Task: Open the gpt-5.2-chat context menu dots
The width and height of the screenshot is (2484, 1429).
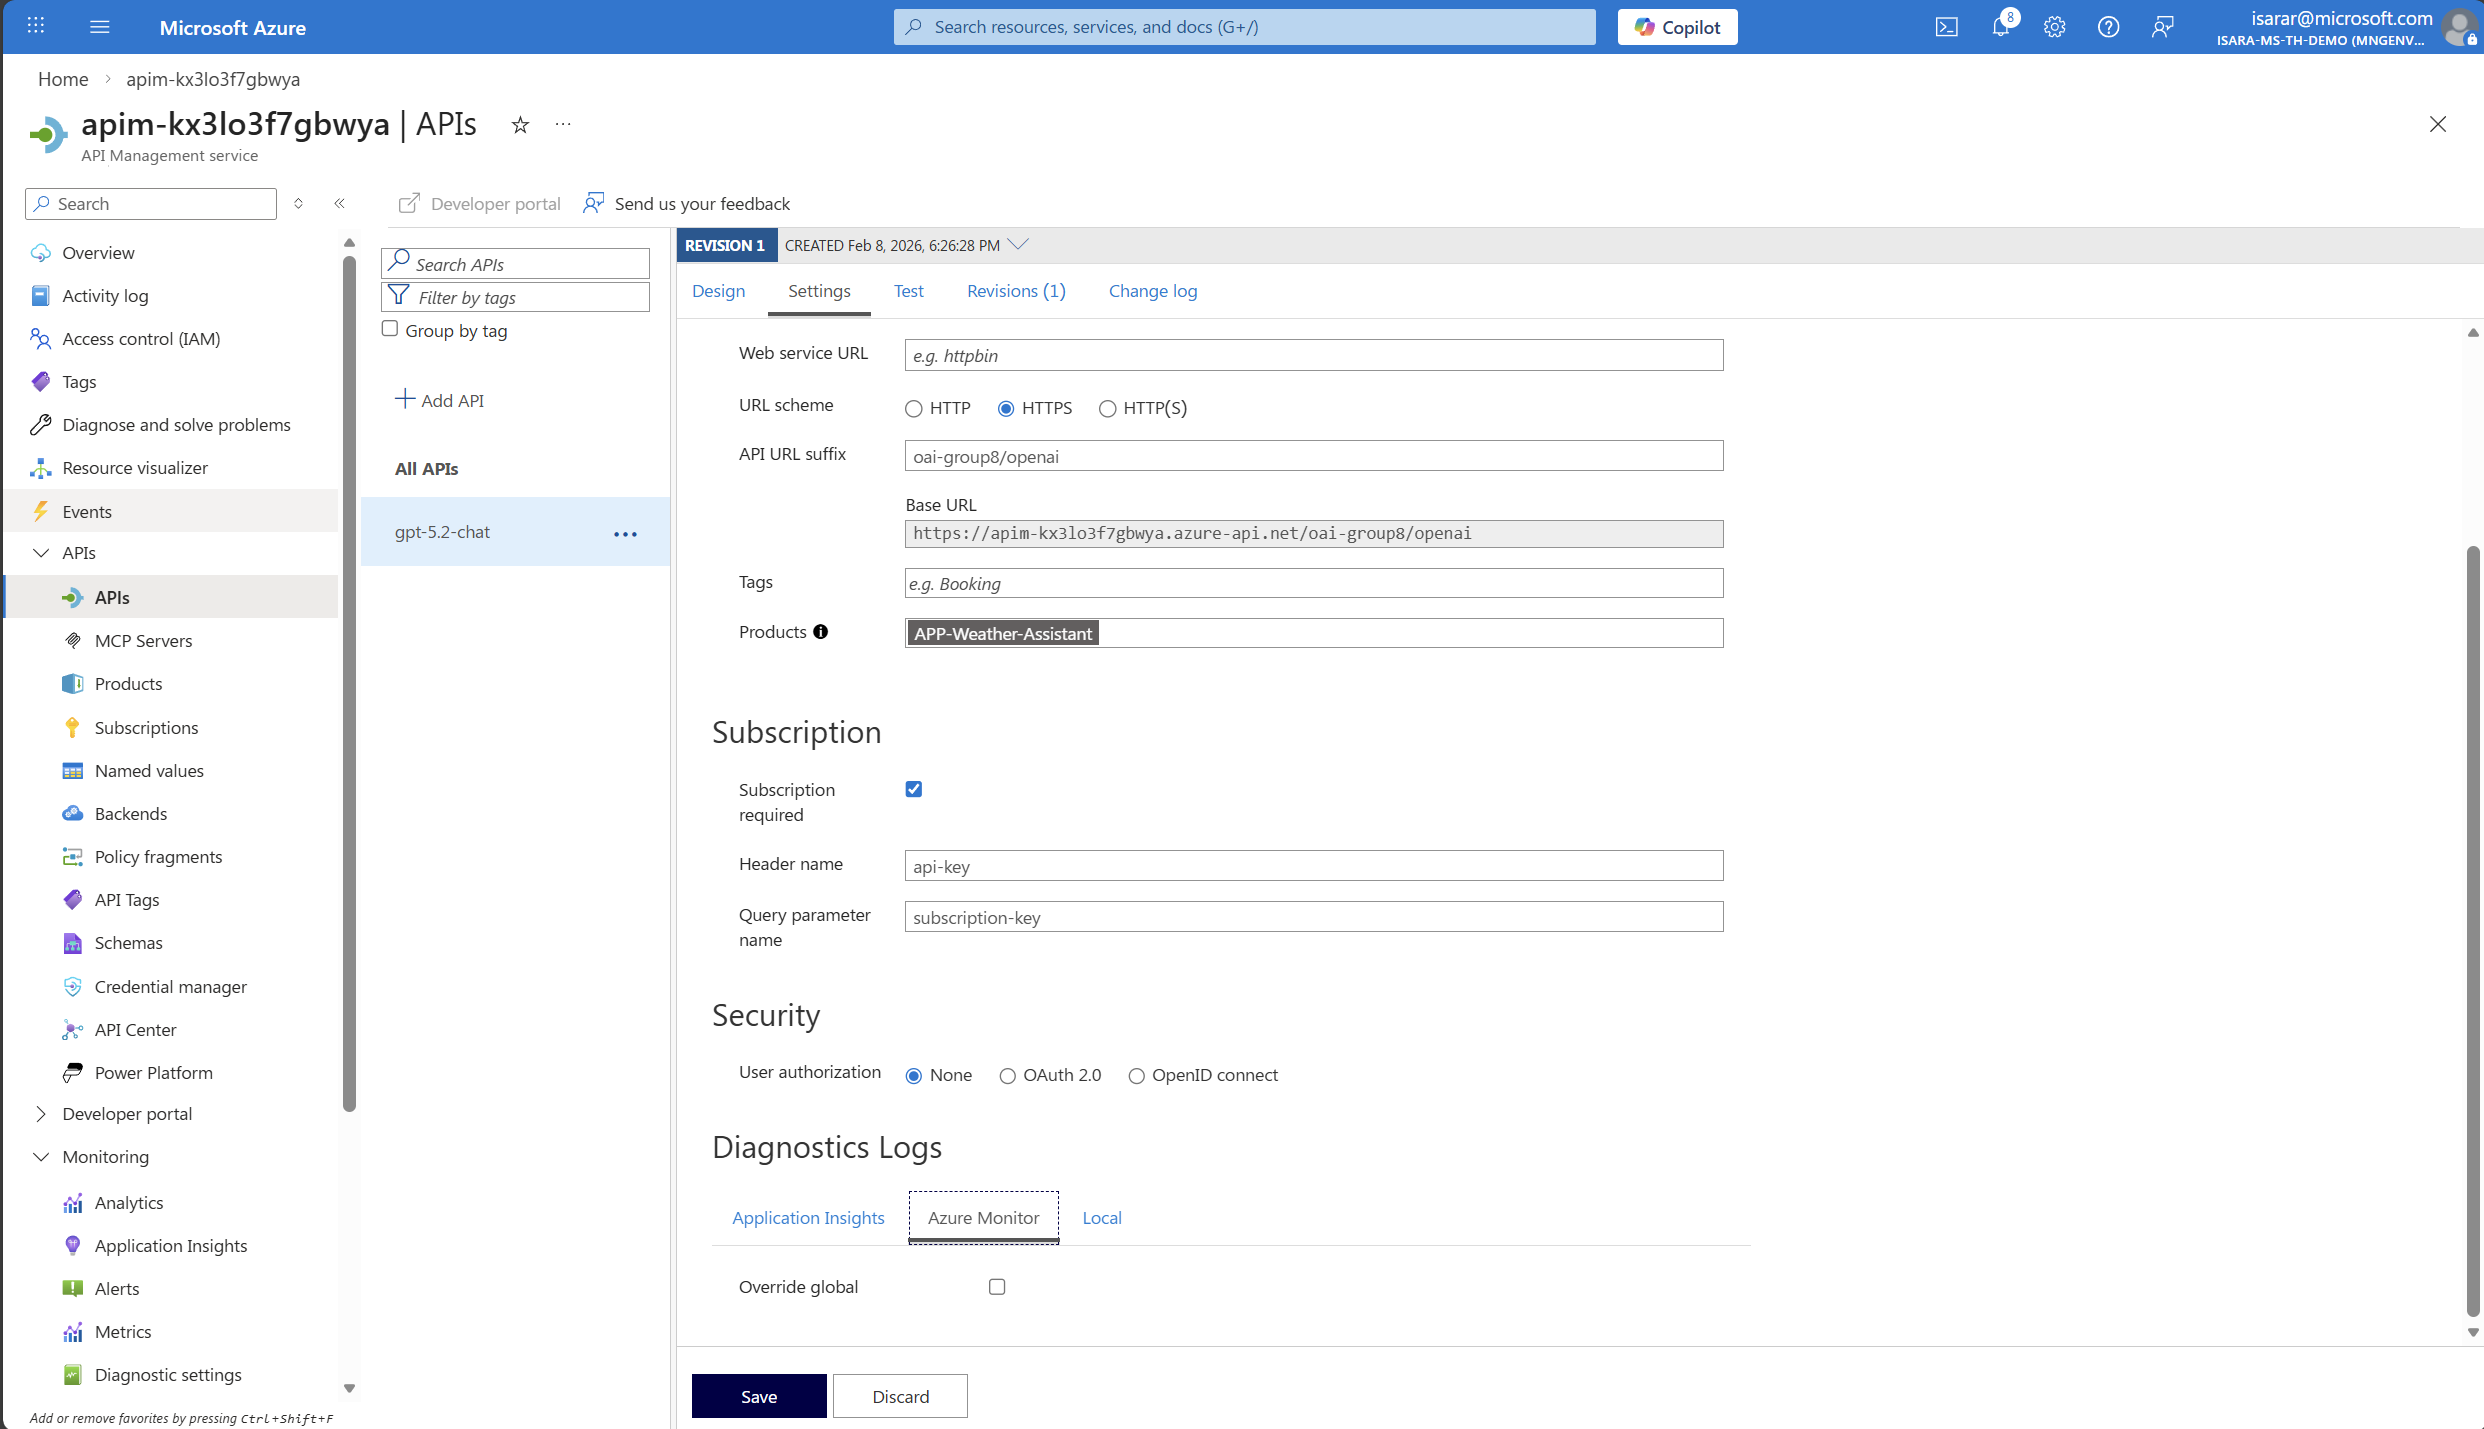Action: pos(625,534)
